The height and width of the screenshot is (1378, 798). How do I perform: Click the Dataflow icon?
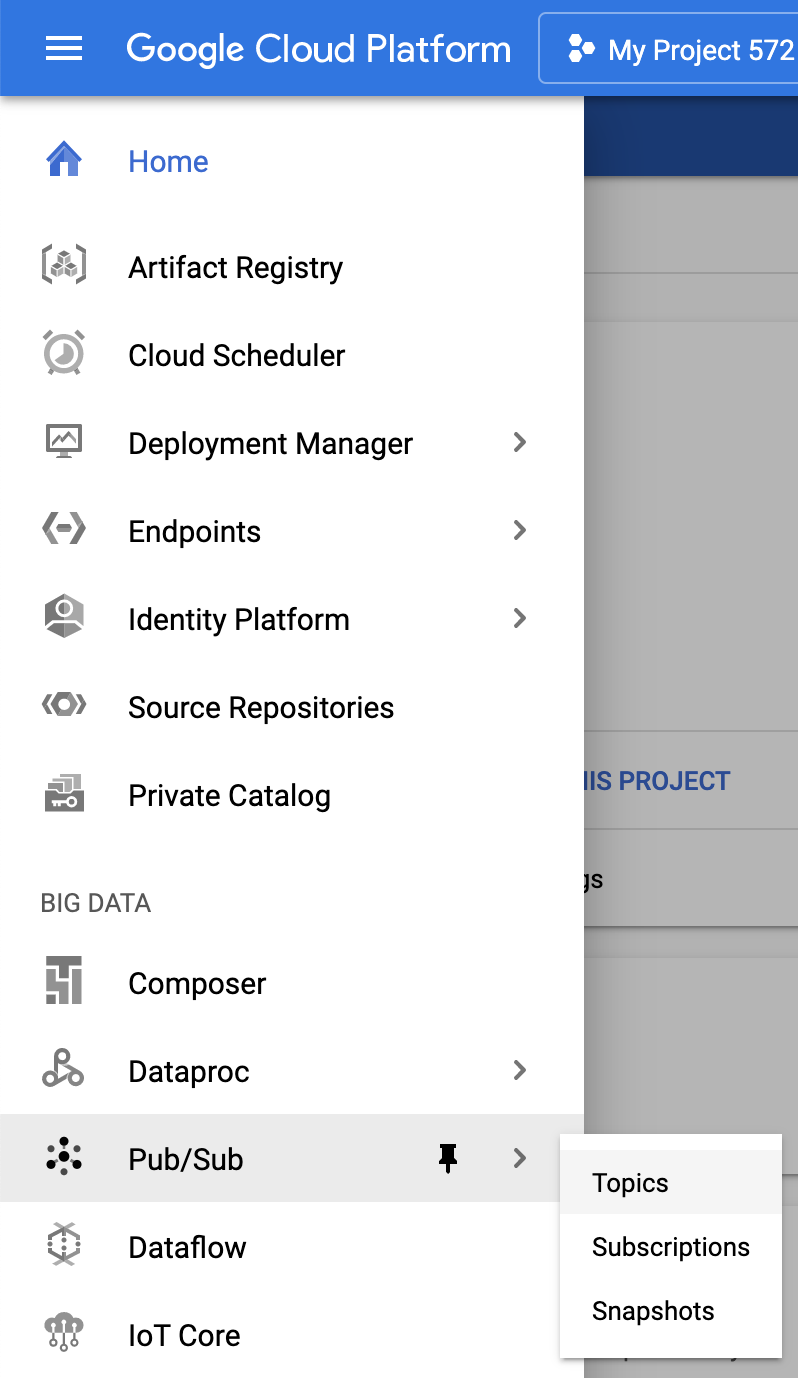64,1247
